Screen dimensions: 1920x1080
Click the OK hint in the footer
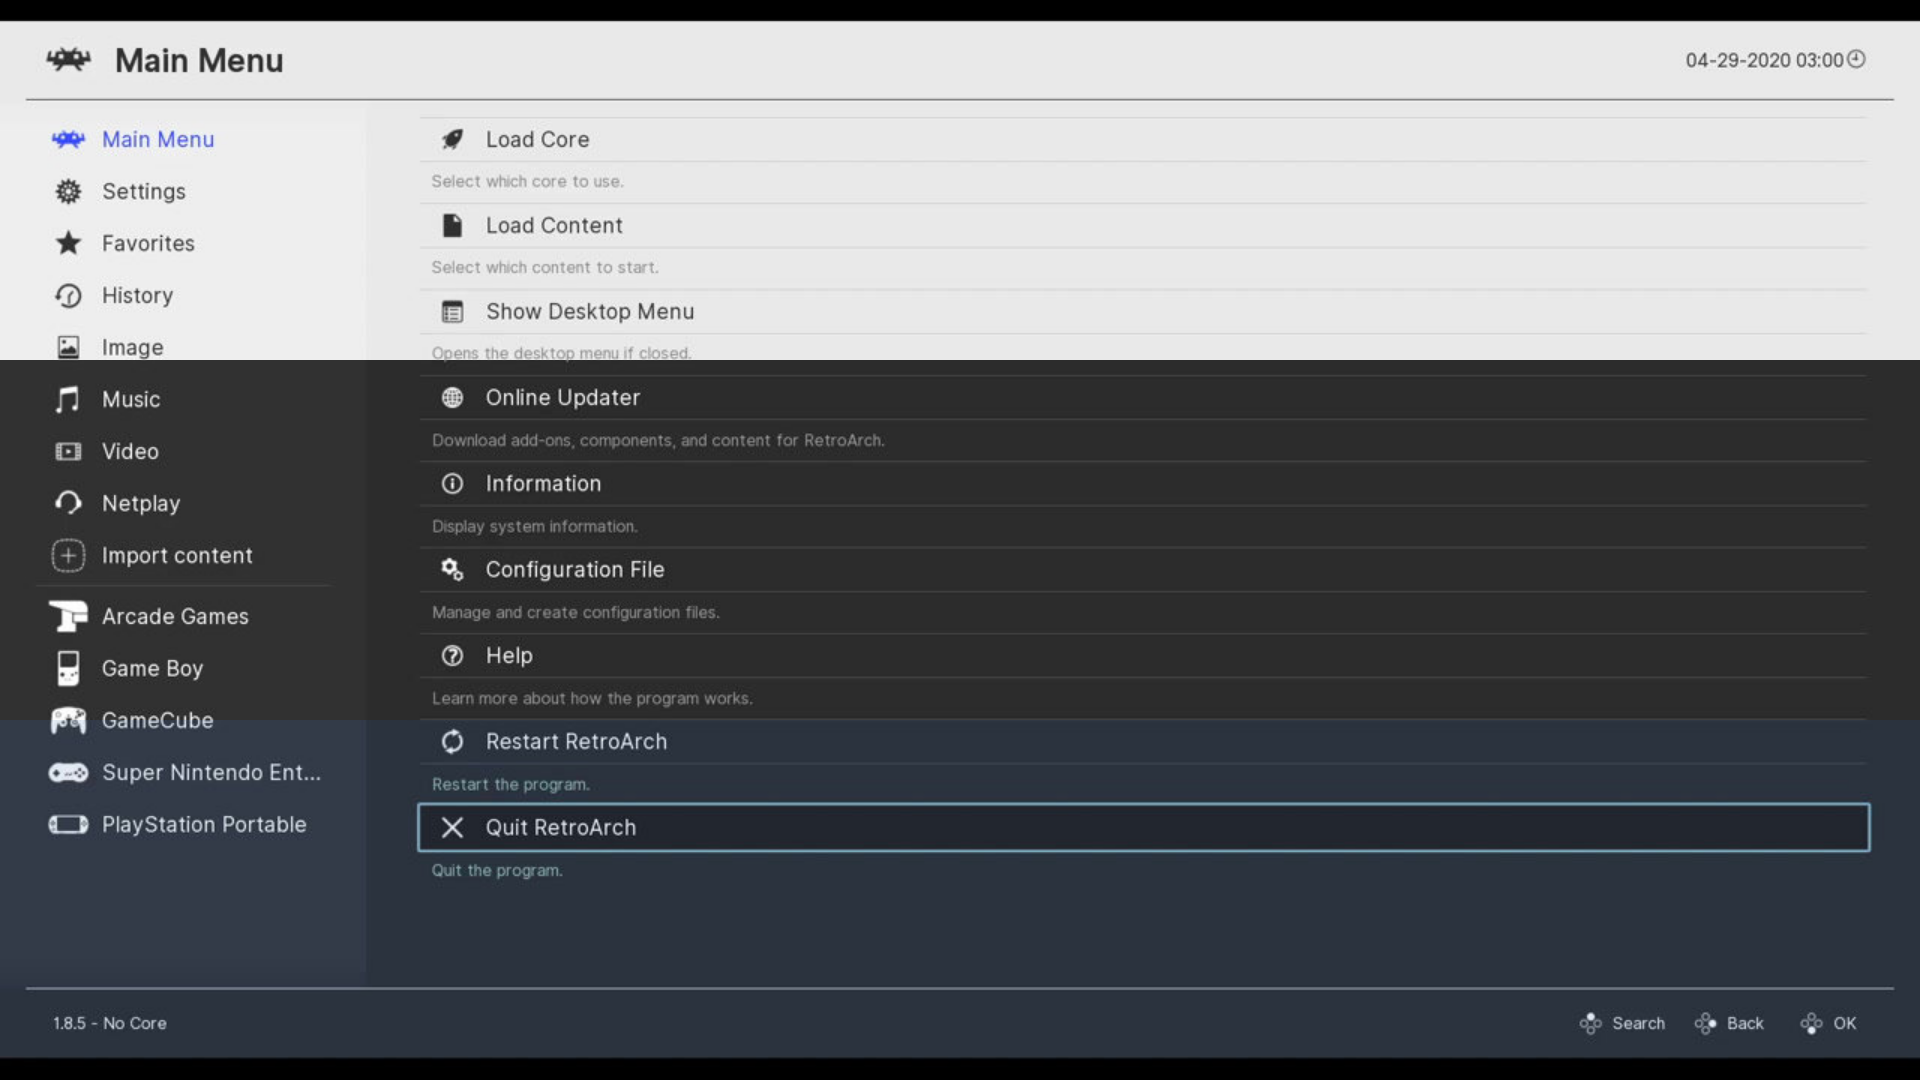[x=1828, y=1023]
